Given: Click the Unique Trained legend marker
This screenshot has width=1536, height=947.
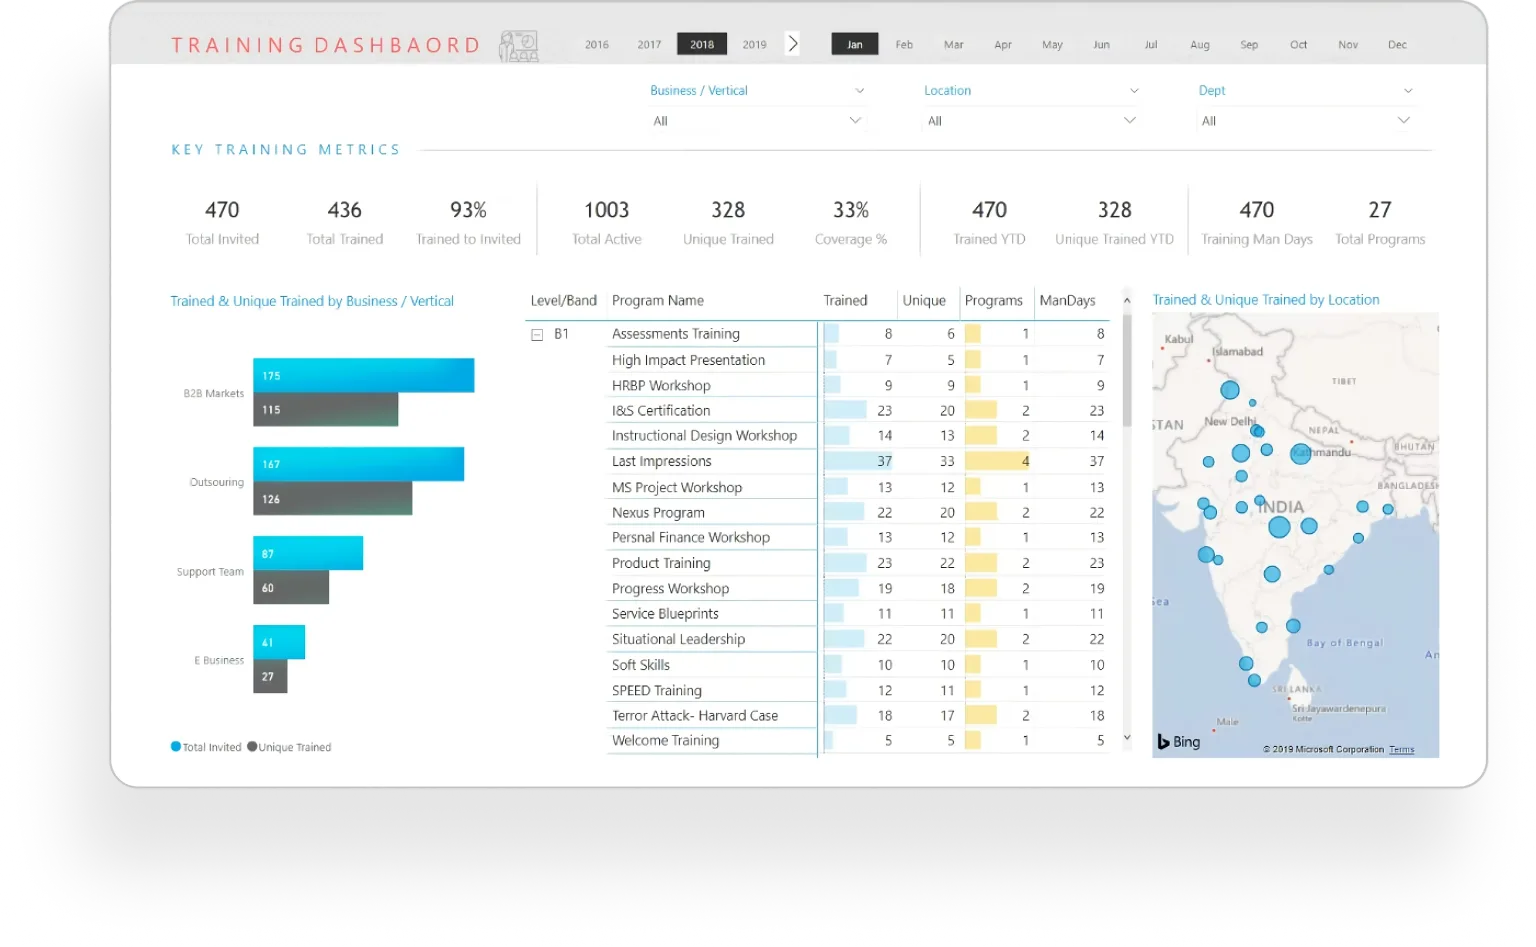Looking at the screenshot, I should click(x=252, y=747).
